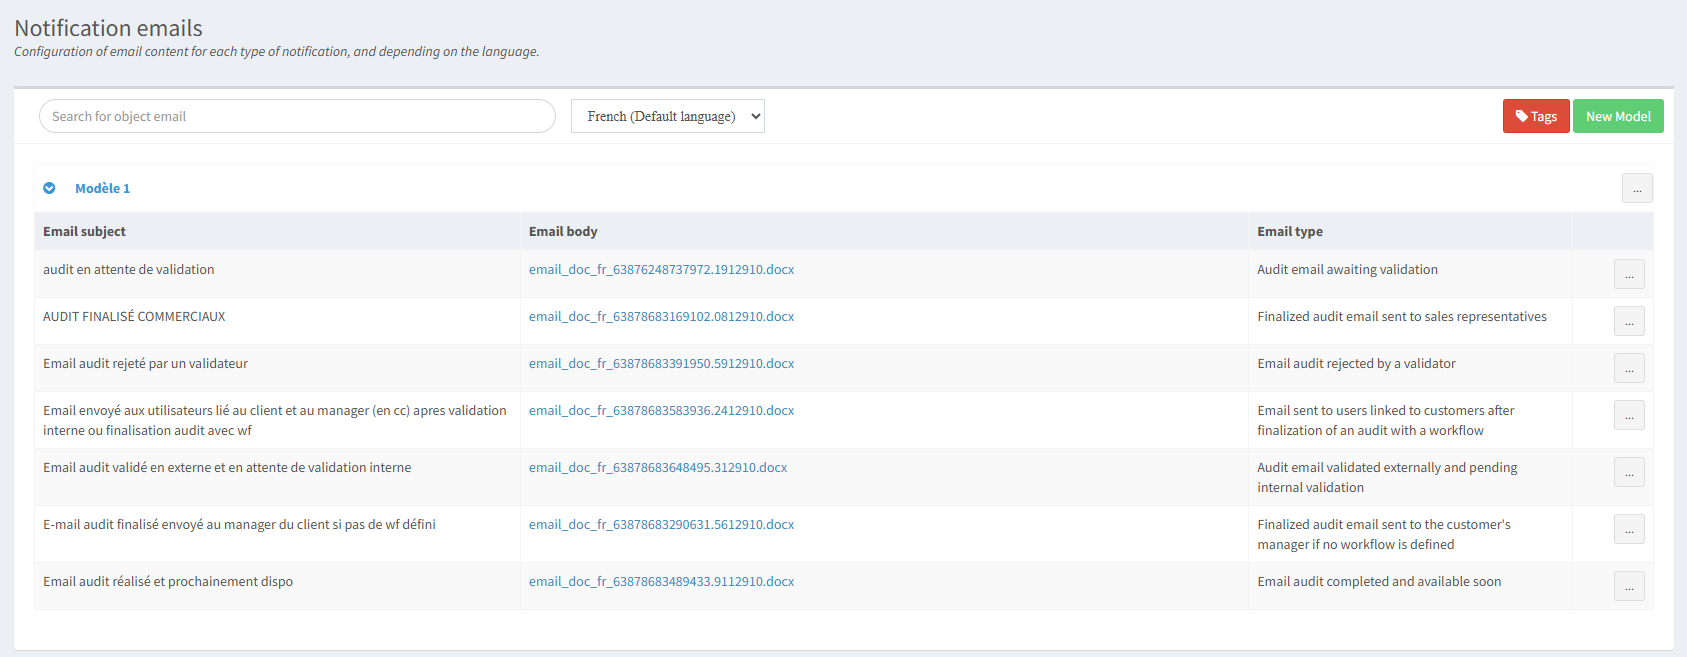The width and height of the screenshot is (1687, 657).
Task: Open the Modèle 1 header options menu
Action: point(1636,188)
